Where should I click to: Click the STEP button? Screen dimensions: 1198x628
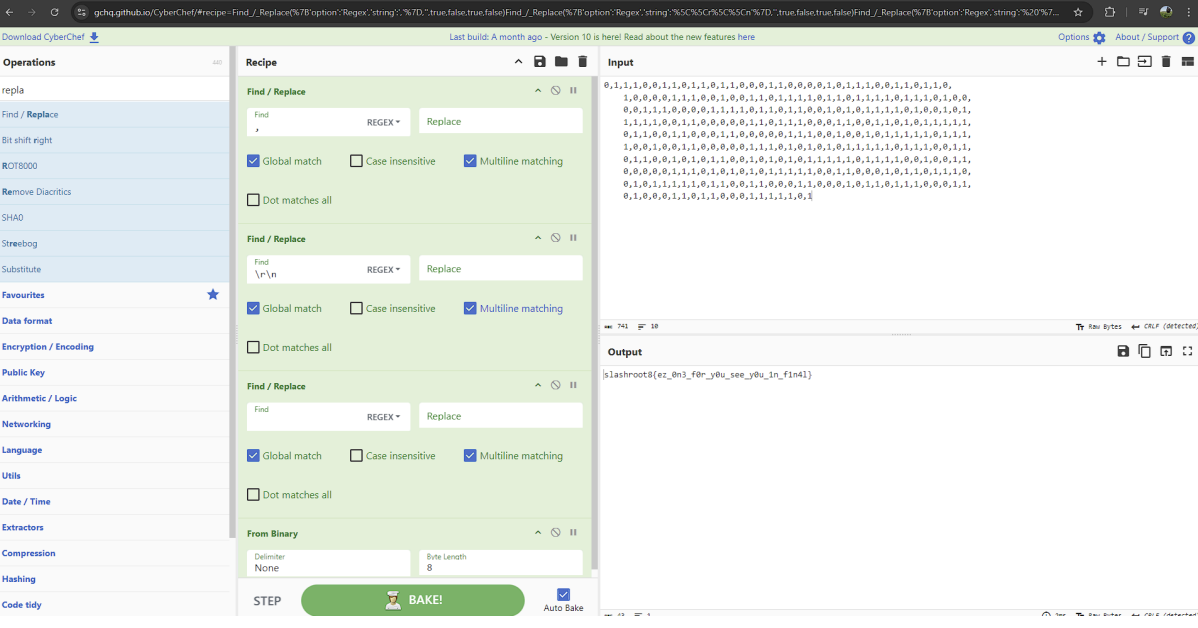point(267,600)
